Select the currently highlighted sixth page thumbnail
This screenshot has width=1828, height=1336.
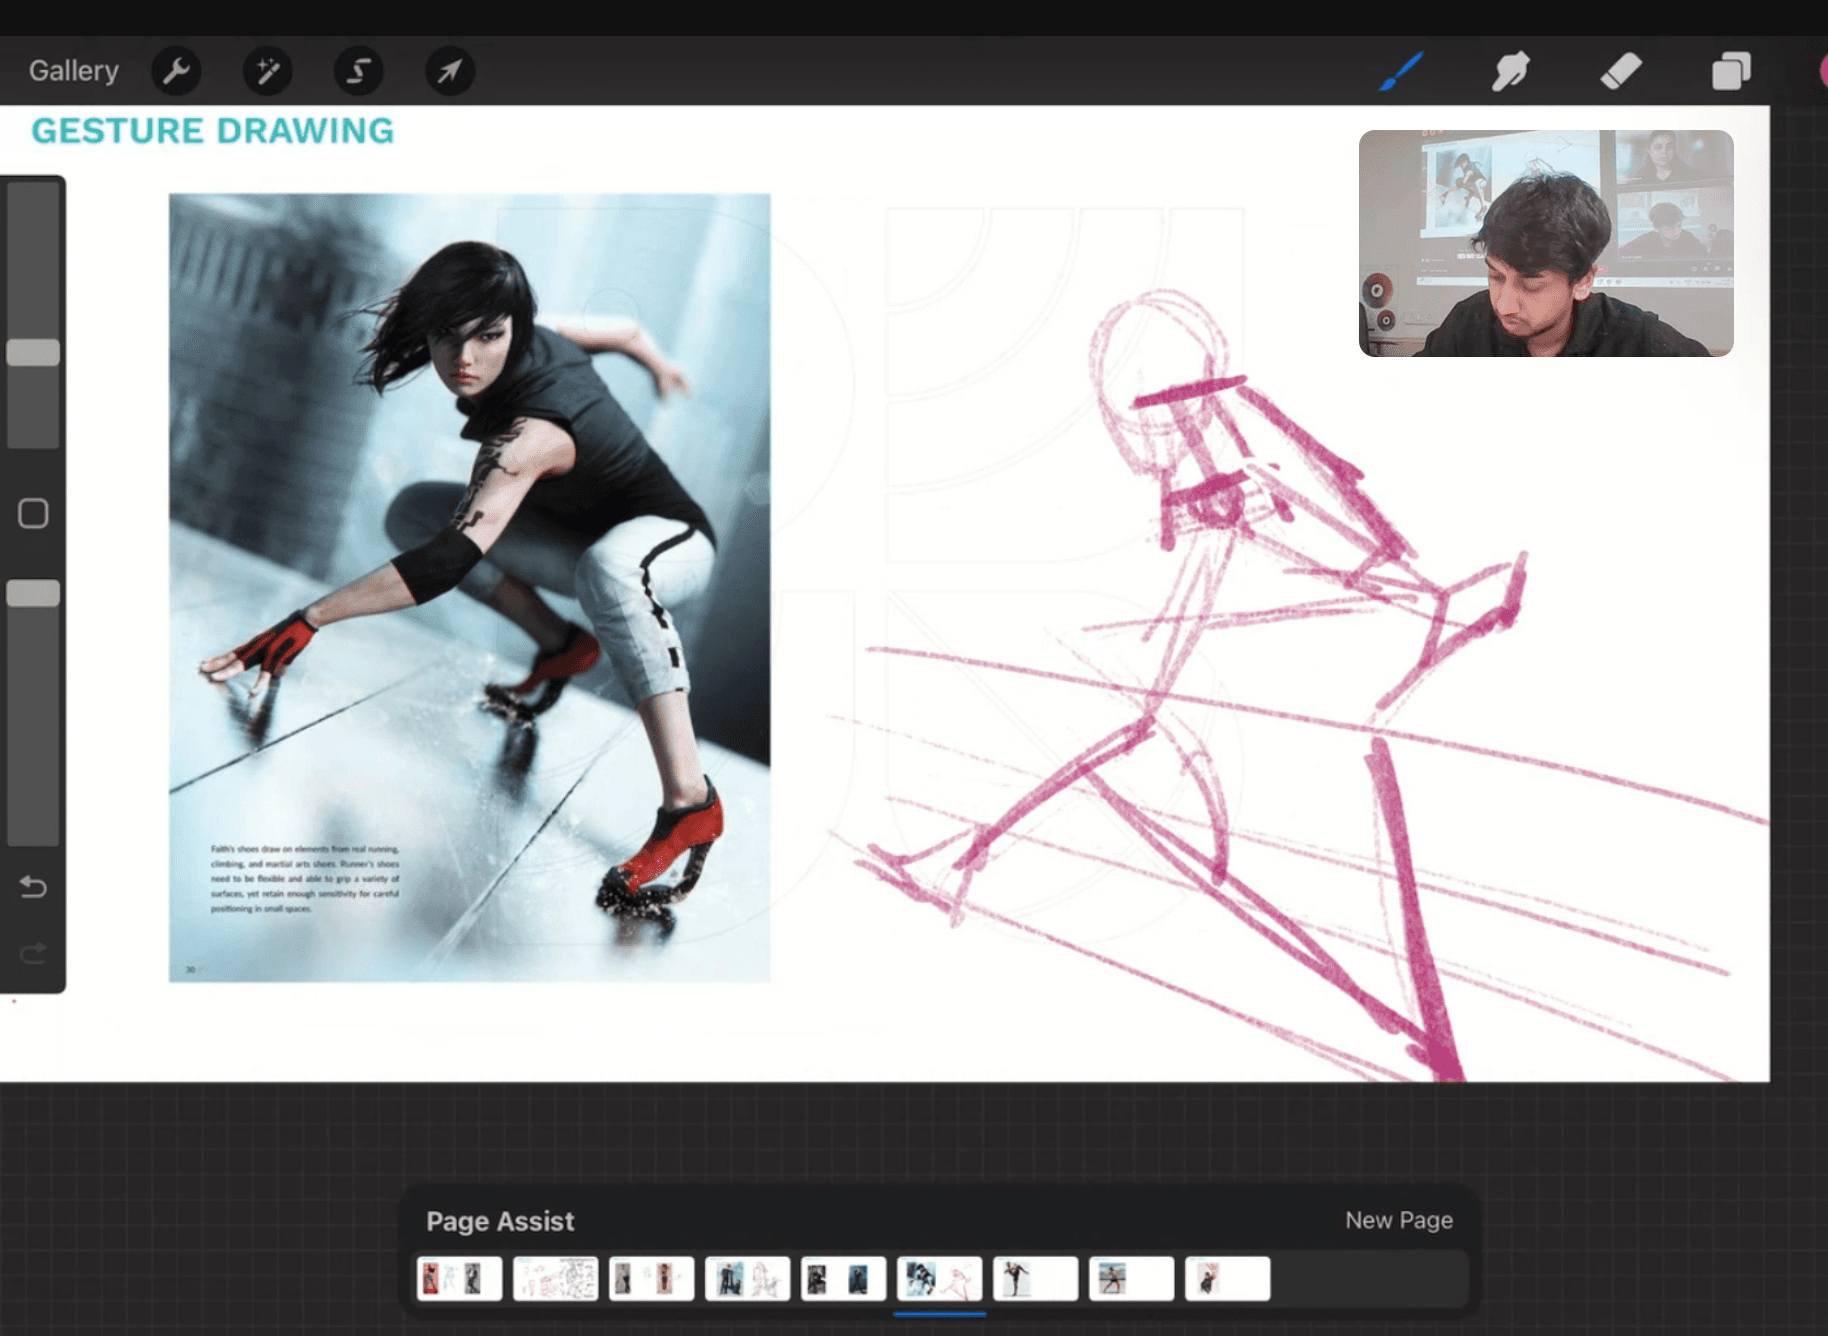coord(939,1278)
